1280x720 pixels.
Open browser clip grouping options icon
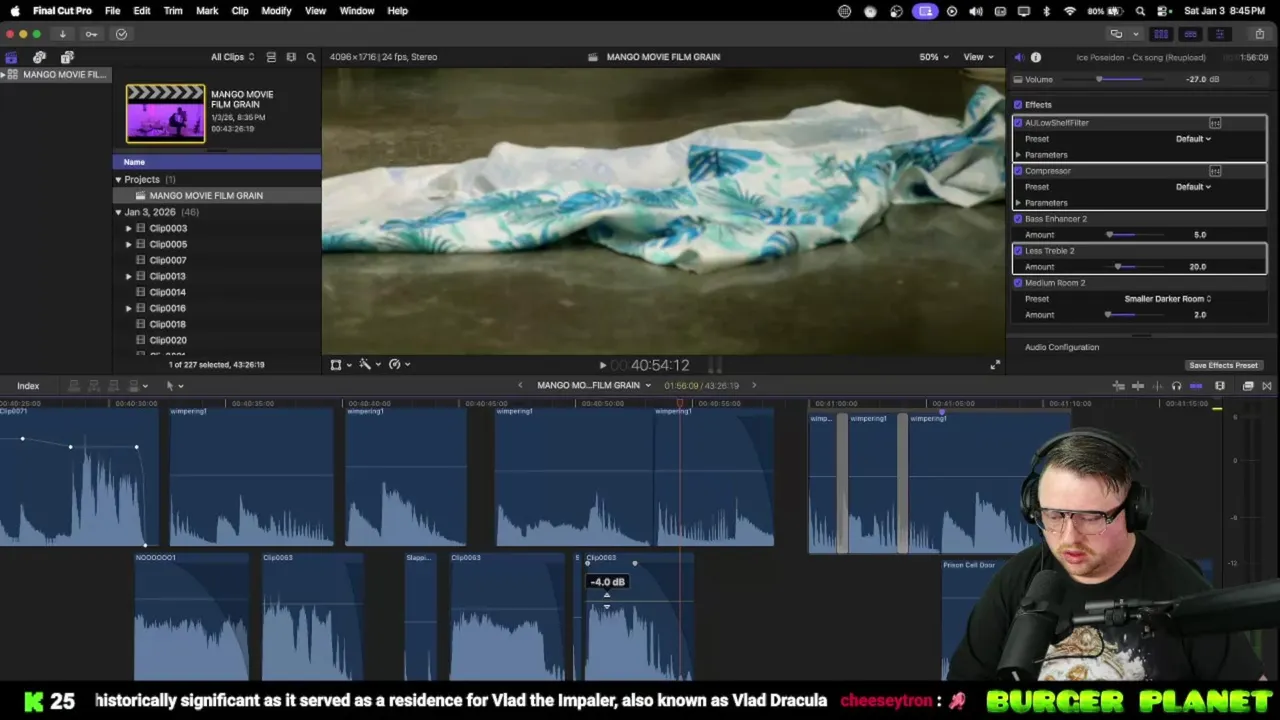(291, 57)
